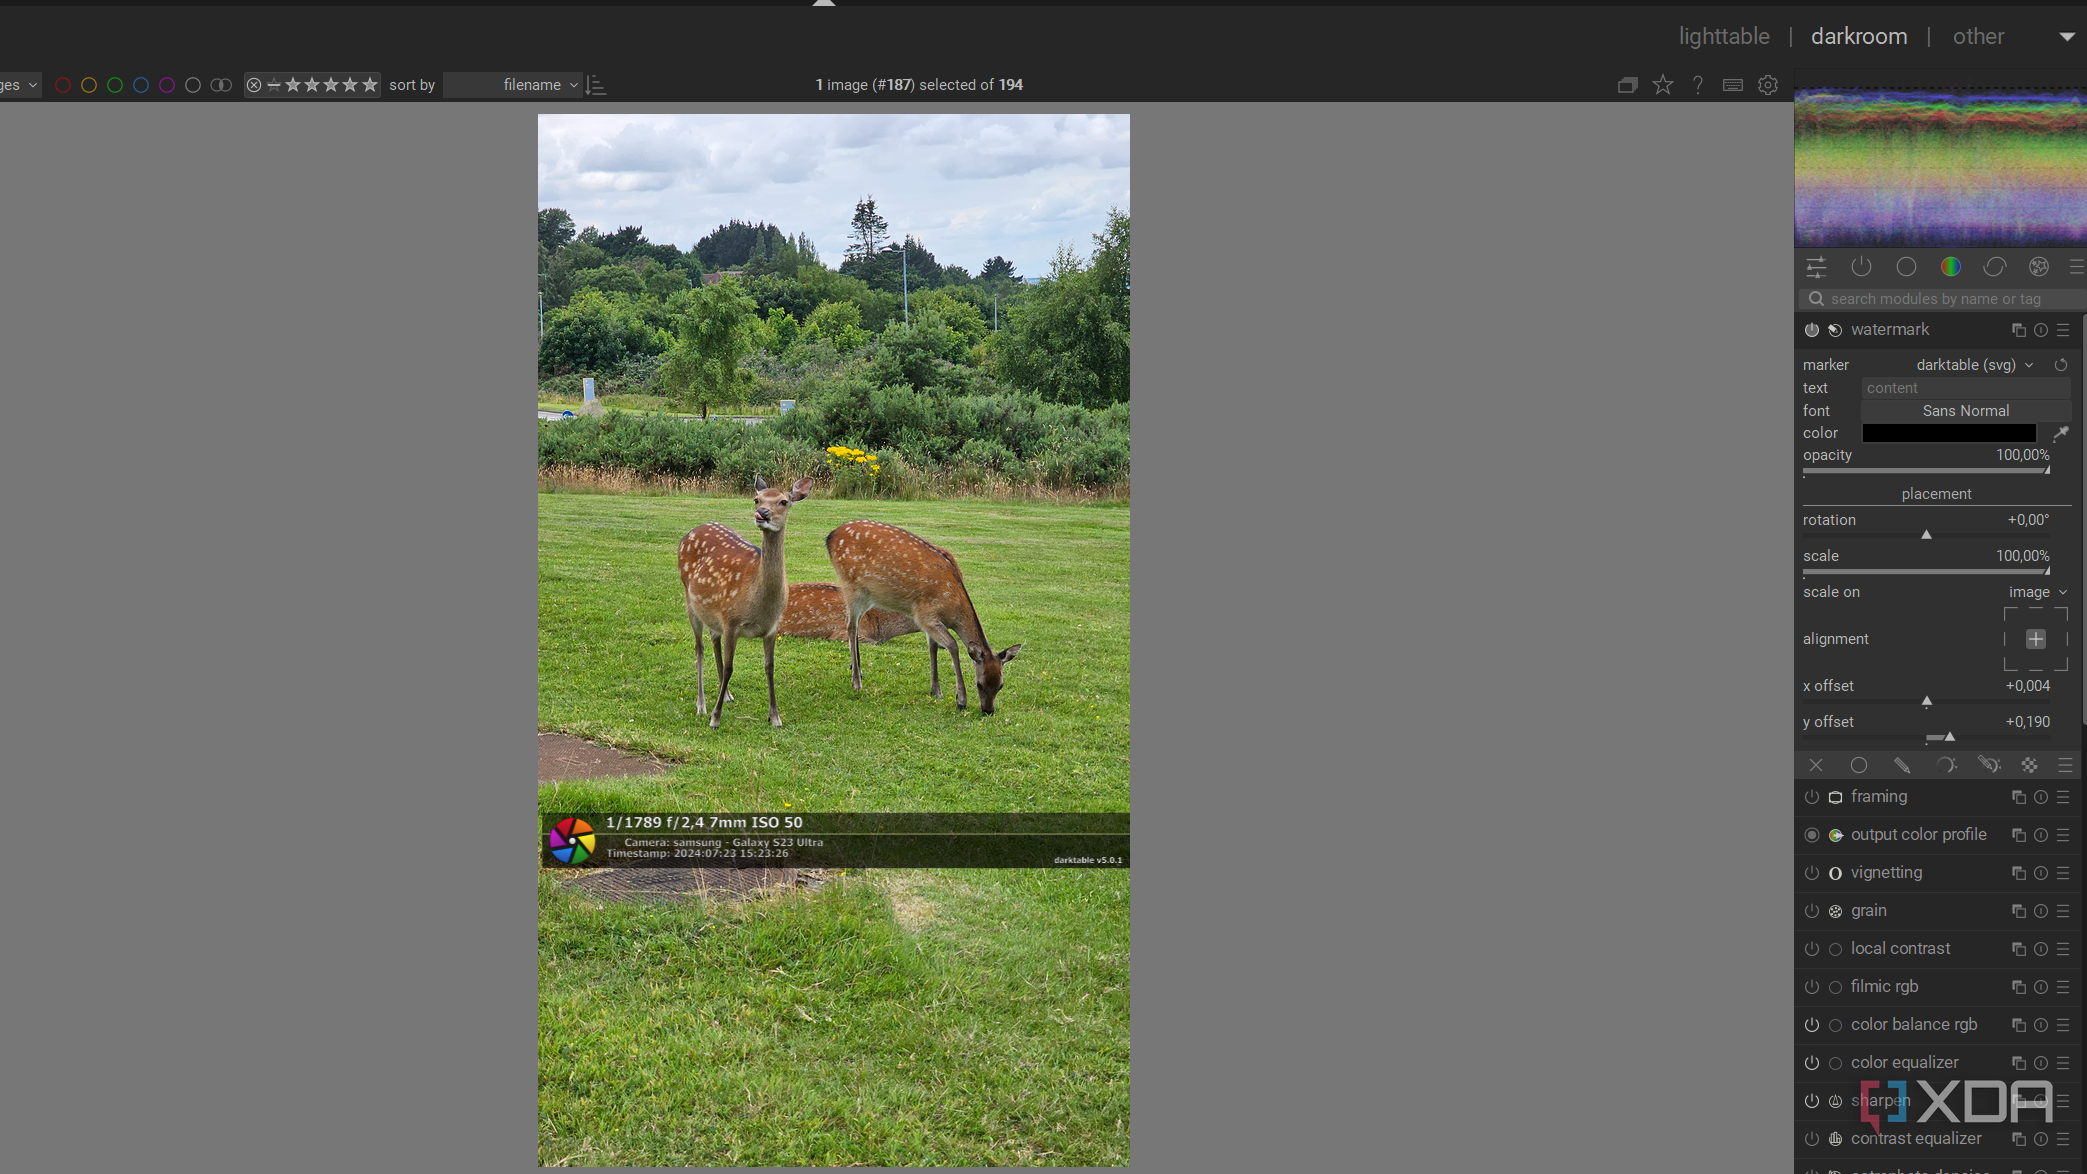This screenshot has height=1174, width=2087.
Task: Select raster mask icon
Action: tap(2029, 765)
